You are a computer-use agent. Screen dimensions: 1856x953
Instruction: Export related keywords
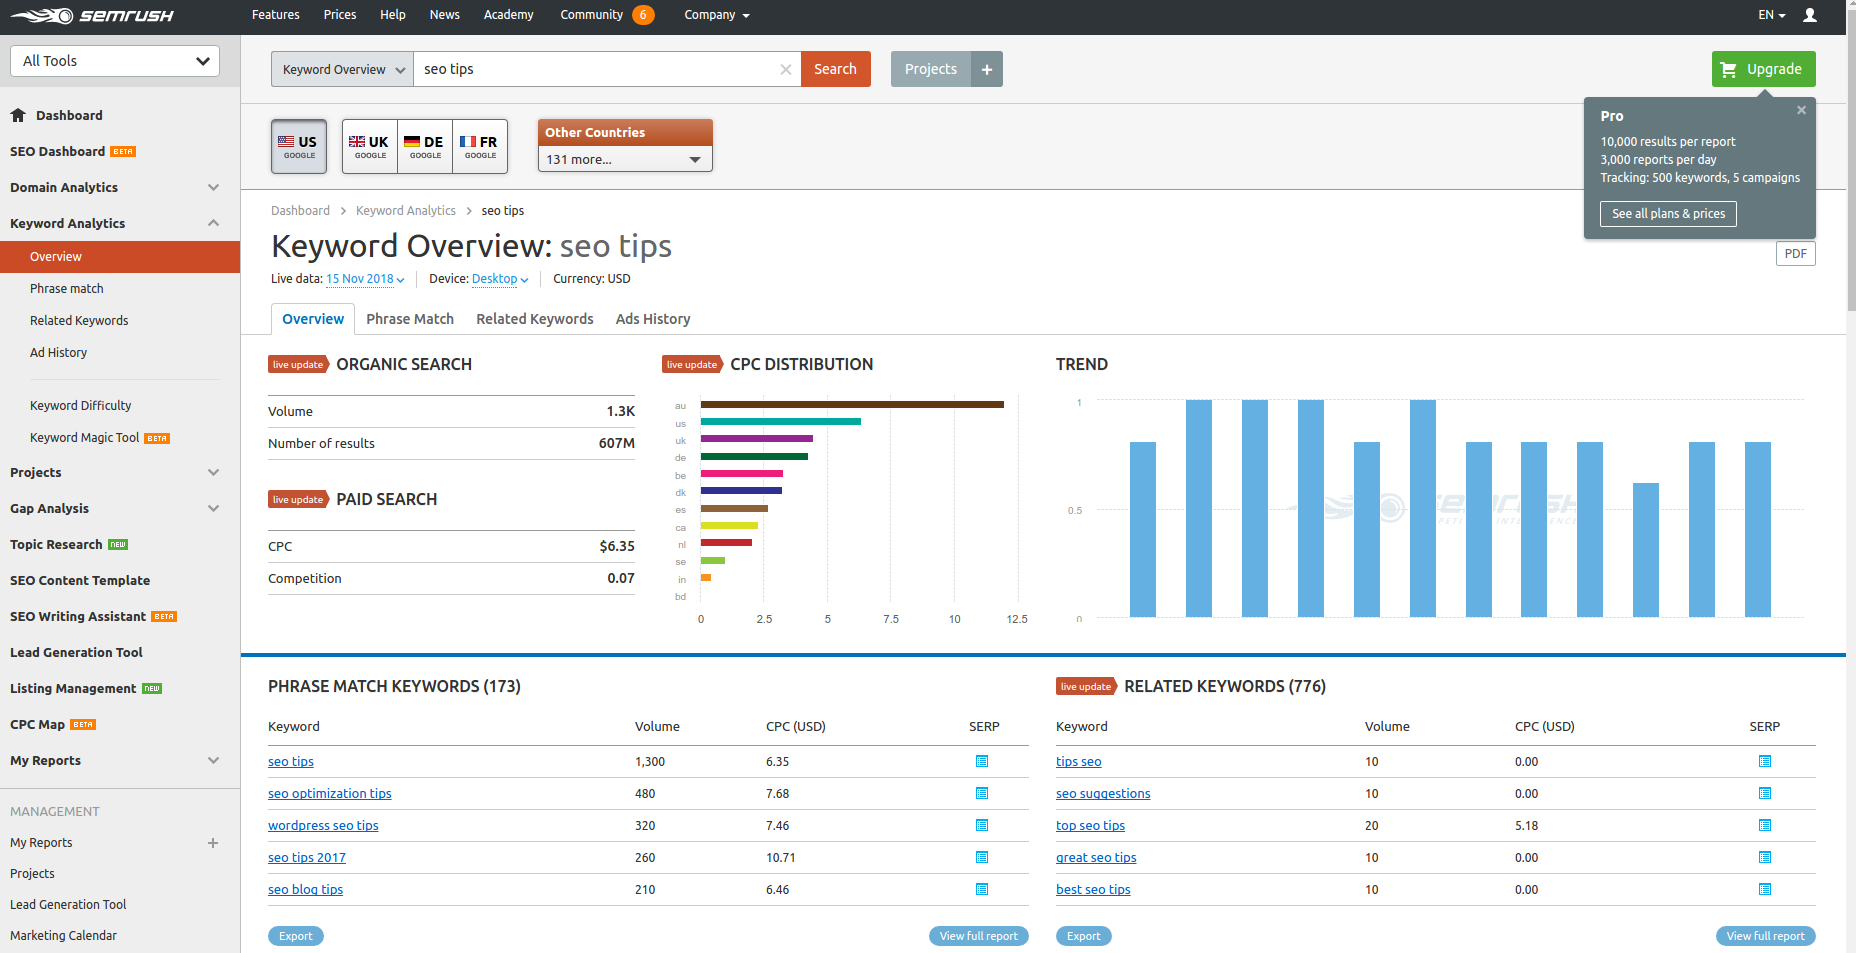(1084, 936)
